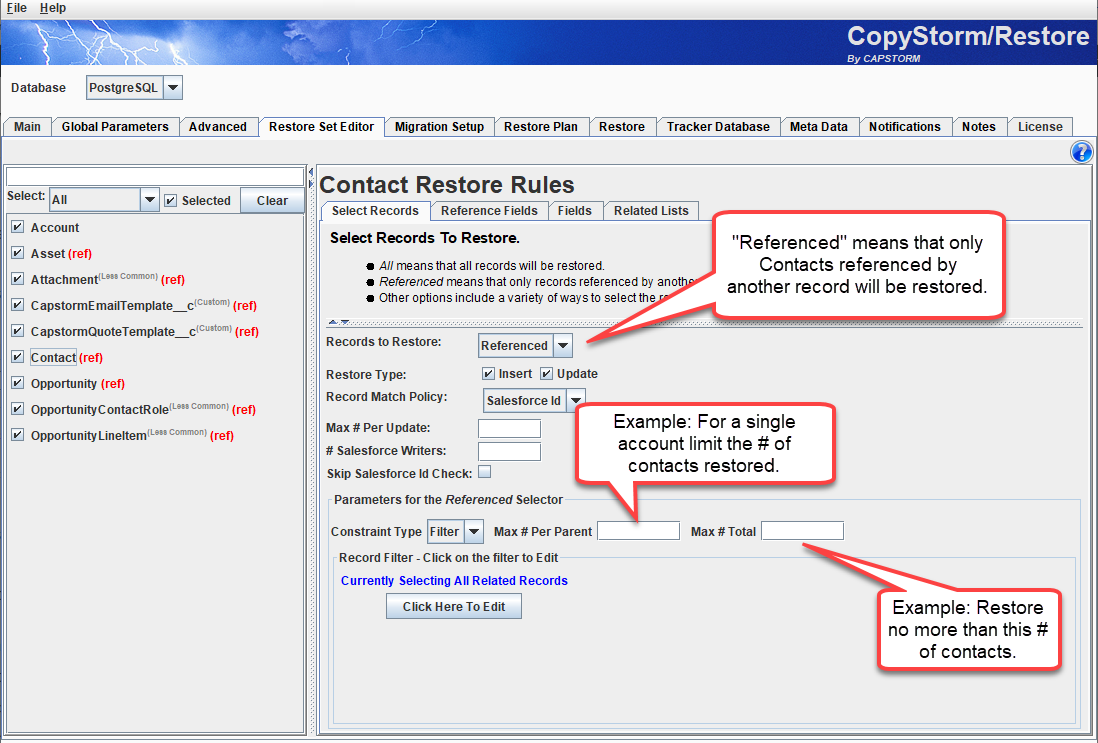
Task: Focus the Max # Per Parent field
Action: coord(638,531)
